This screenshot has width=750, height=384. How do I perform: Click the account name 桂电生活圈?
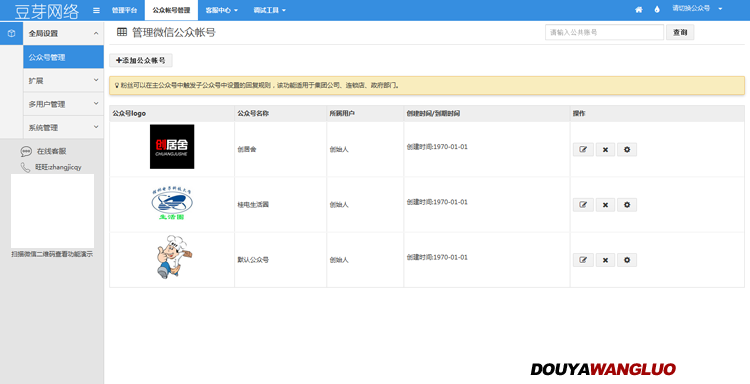click(x=253, y=204)
